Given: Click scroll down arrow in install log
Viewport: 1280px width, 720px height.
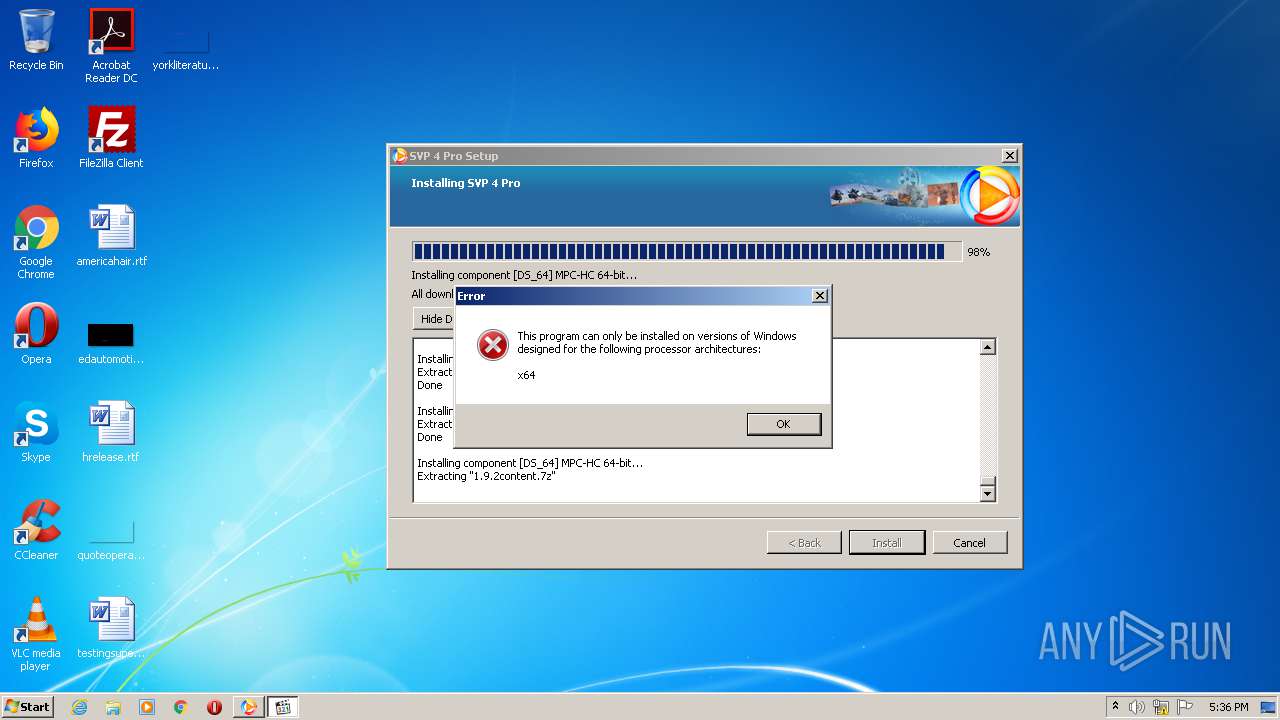Looking at the screenshot, I should pyautogui.click(x=987, y=493).
